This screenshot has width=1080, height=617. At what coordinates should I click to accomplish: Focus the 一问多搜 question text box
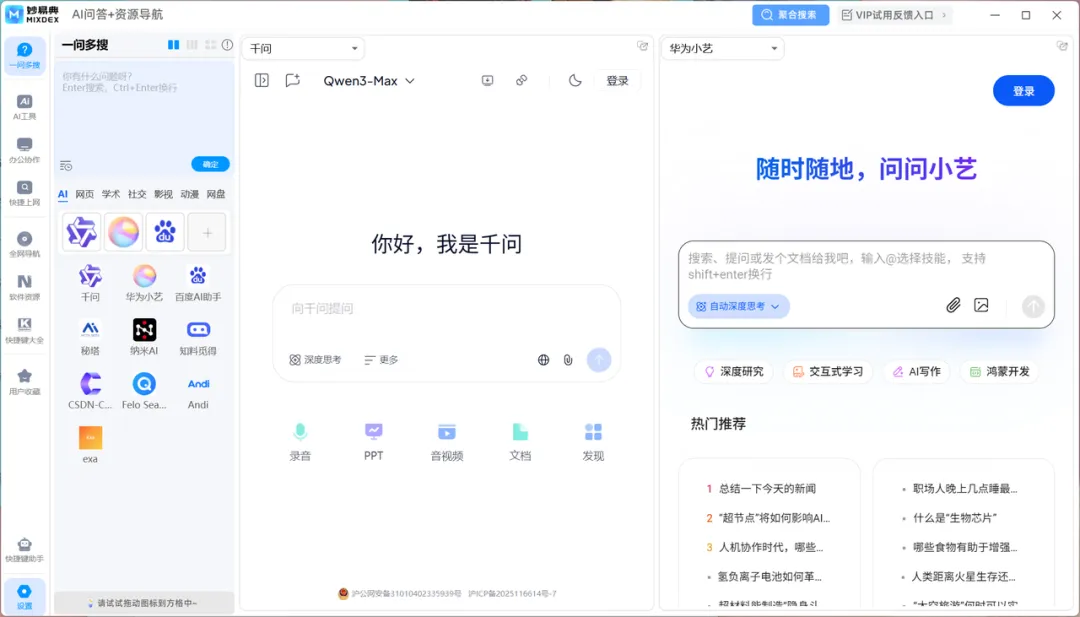144,109
